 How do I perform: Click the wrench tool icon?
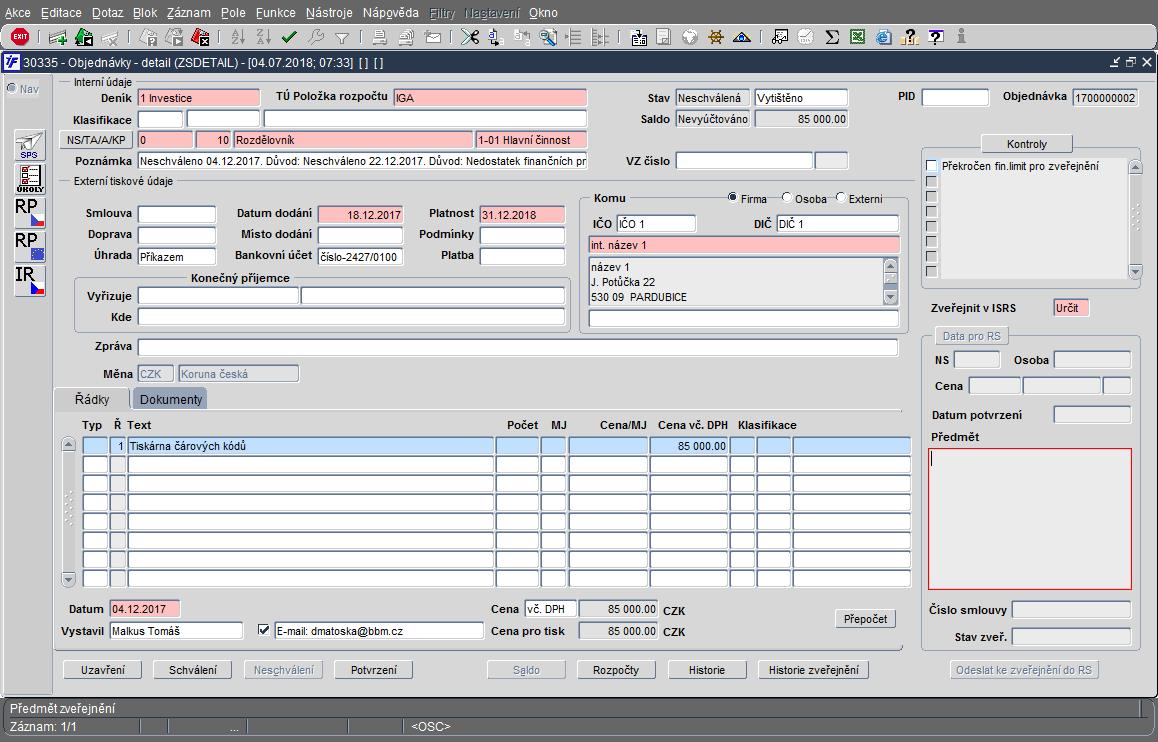click(x=315, y=37)
